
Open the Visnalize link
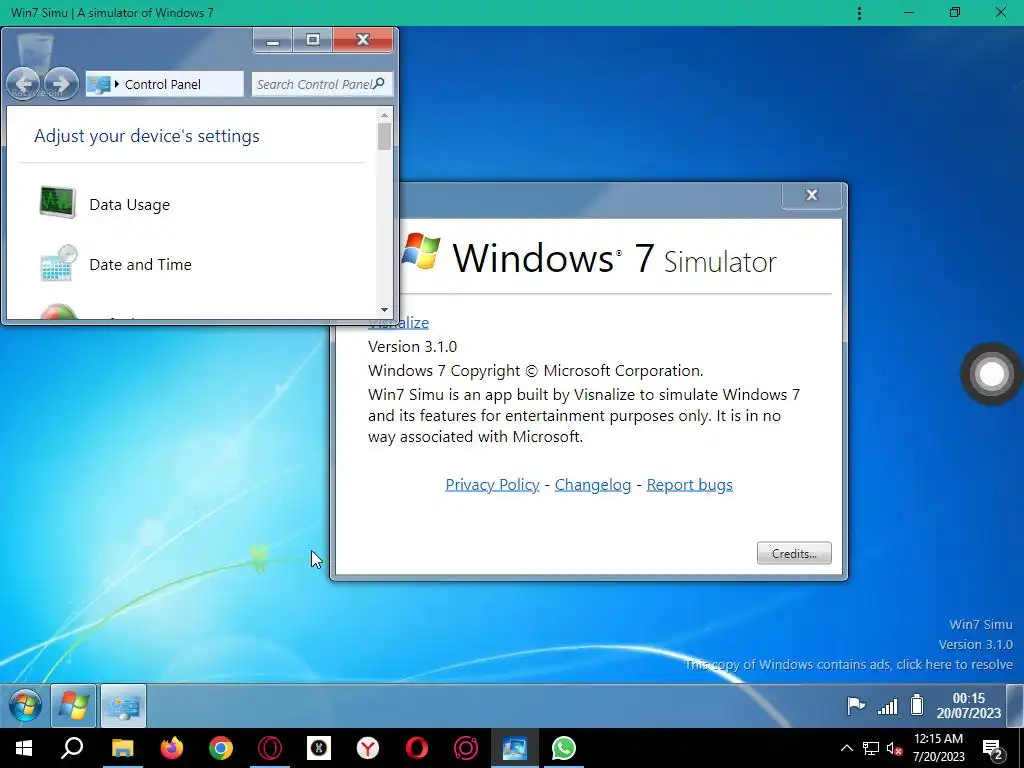pyautogui.click(x=398, y=323)
